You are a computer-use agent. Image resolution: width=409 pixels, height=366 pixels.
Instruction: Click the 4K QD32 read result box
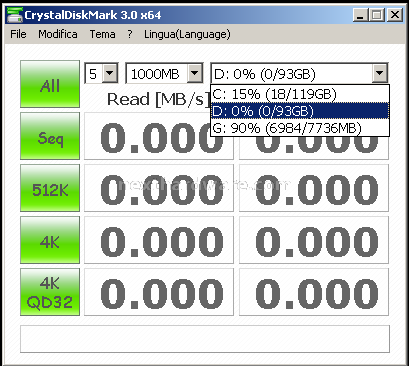pos(159,292)
